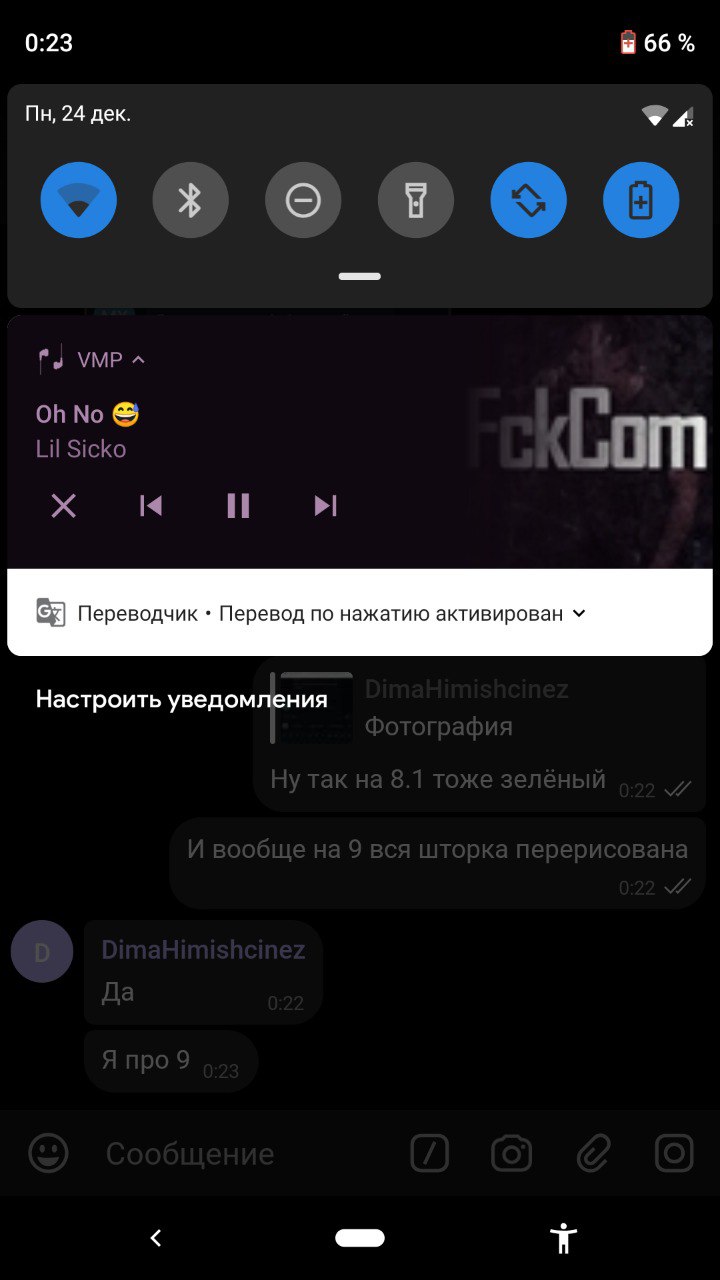Toggle the auto-rotate tile
The image size is (720, 1280).
point(529,200)
